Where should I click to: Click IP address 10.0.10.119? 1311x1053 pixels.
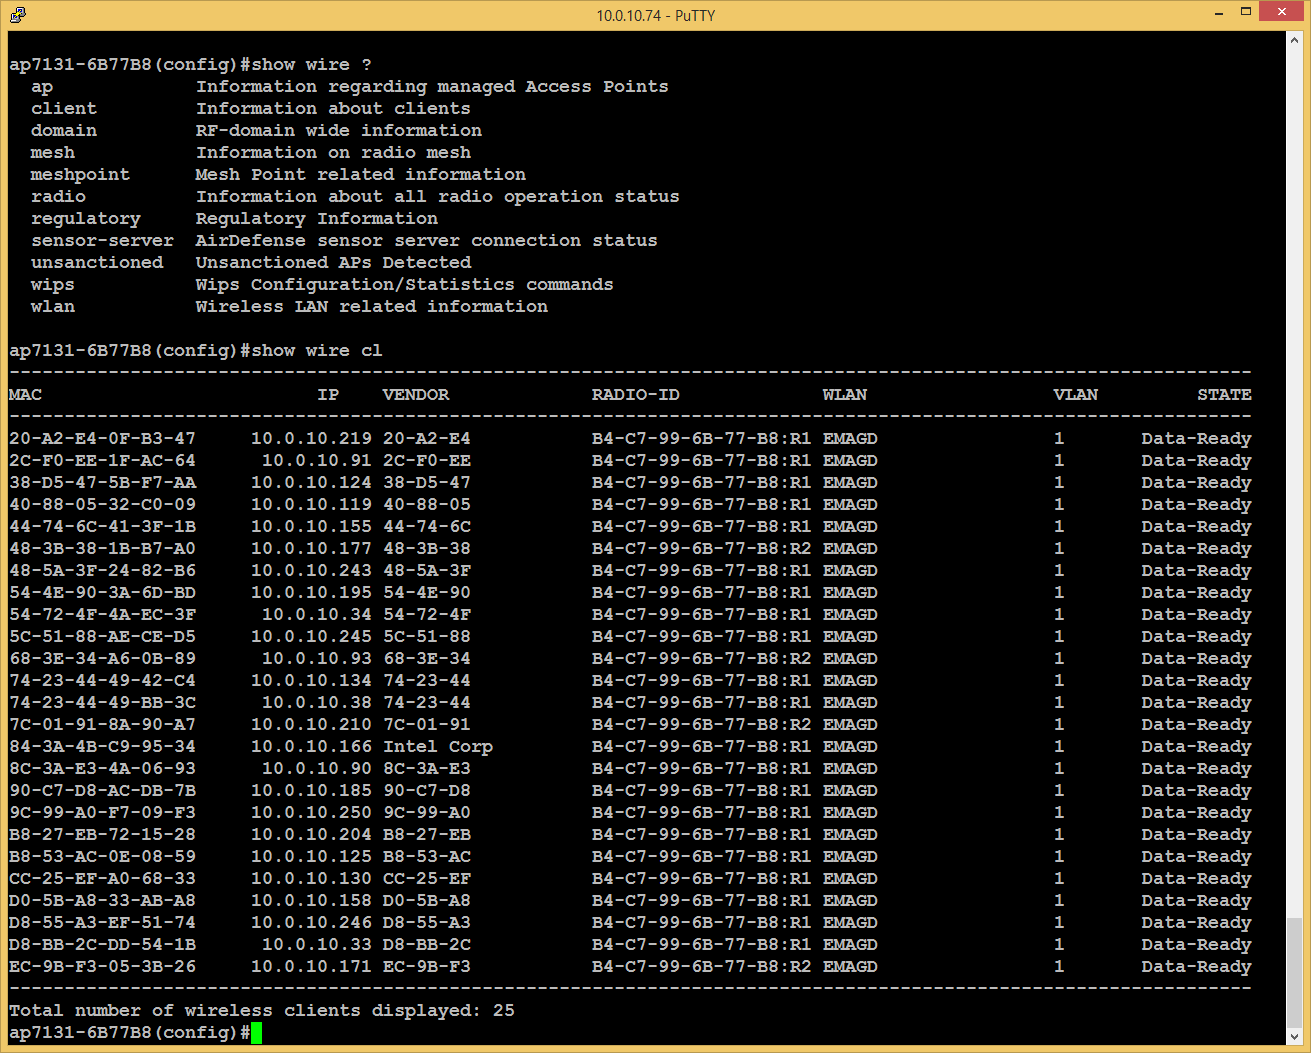click(311, 505)
